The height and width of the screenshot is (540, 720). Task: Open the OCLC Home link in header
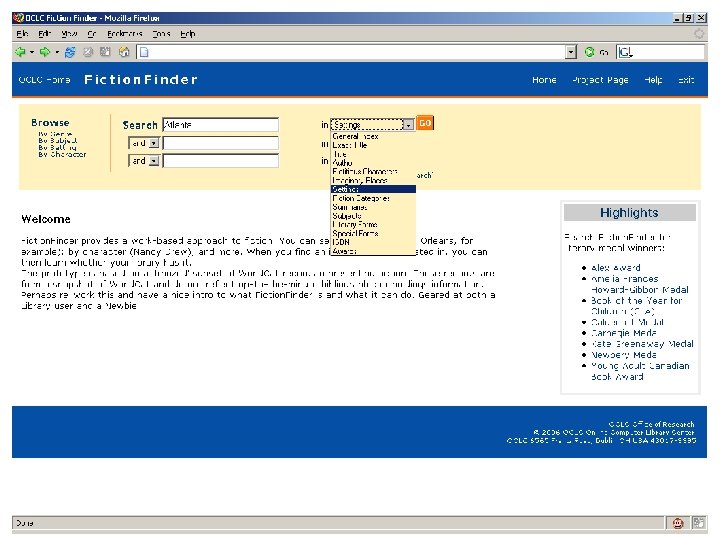coord(44,80)
